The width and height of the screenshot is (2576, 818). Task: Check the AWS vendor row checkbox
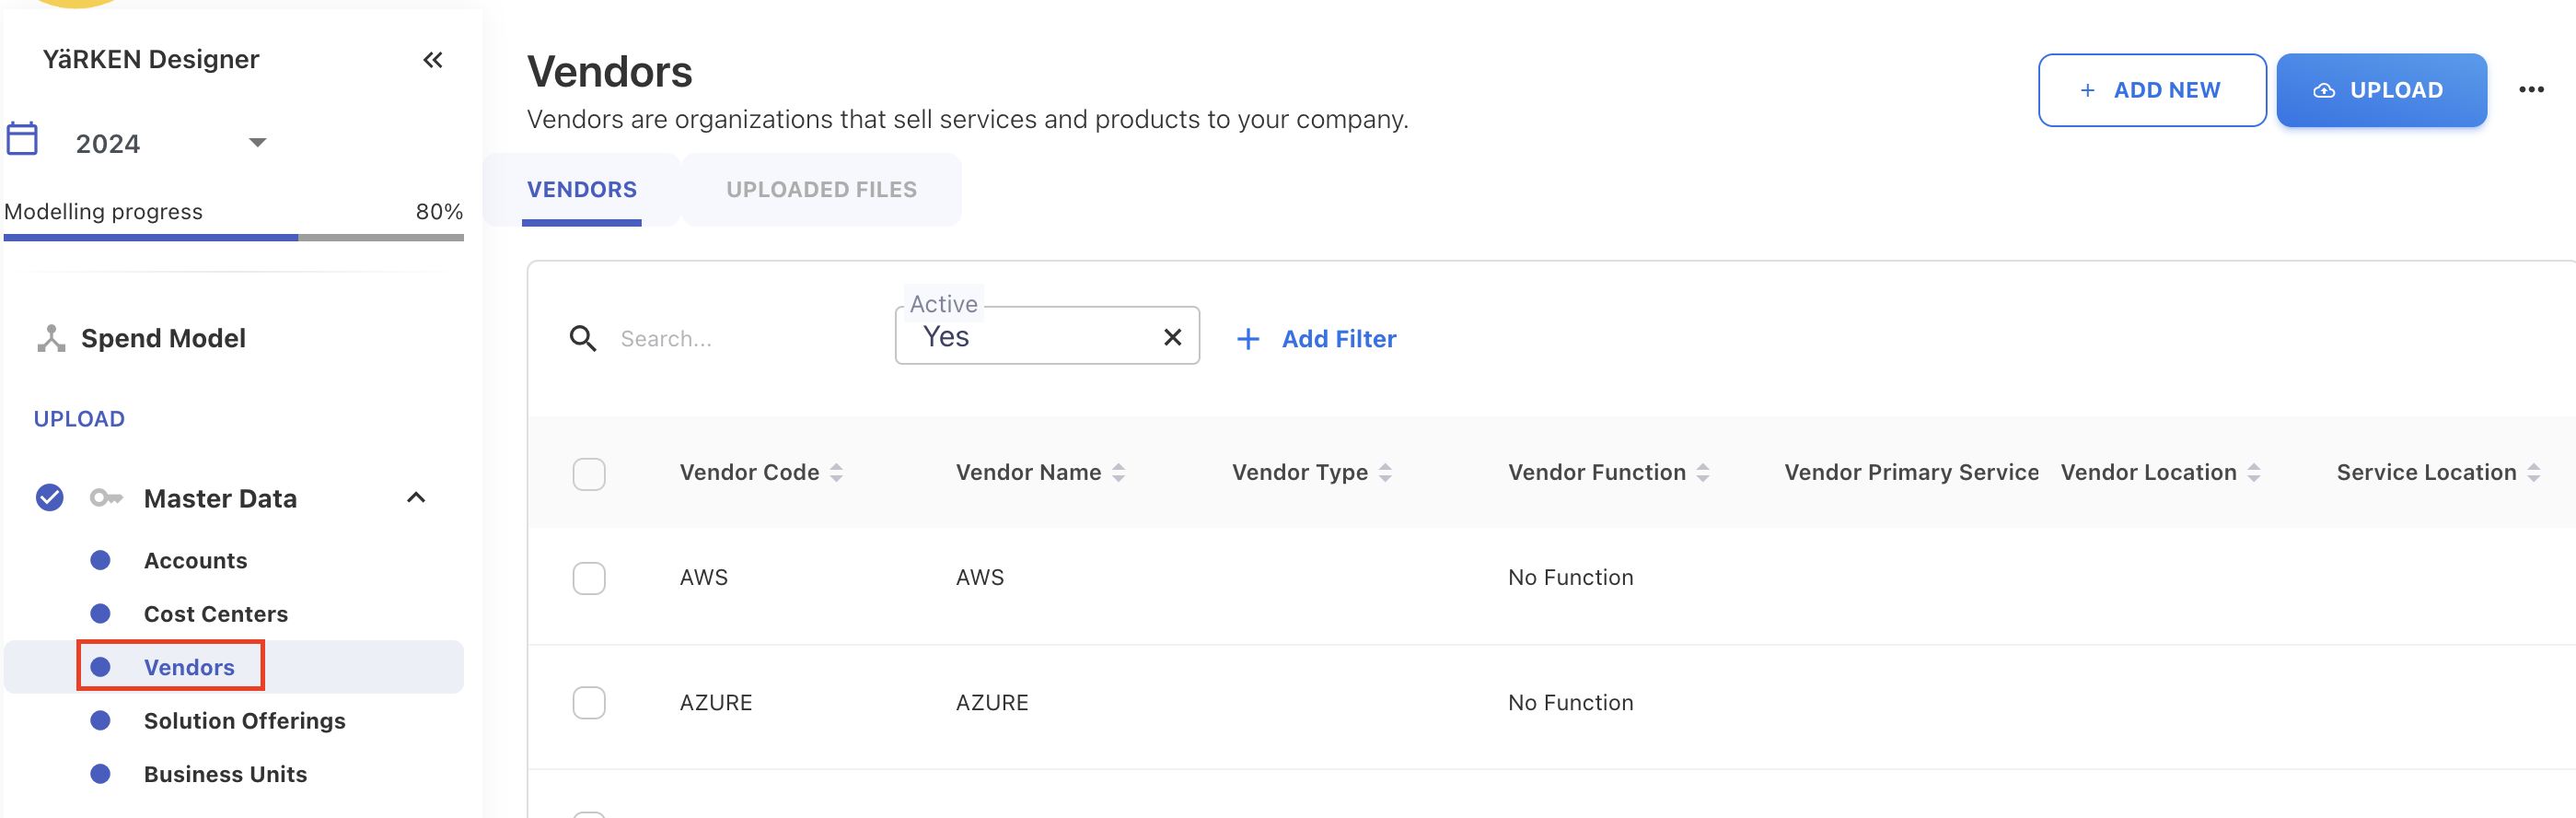click(x=589, y=578)
